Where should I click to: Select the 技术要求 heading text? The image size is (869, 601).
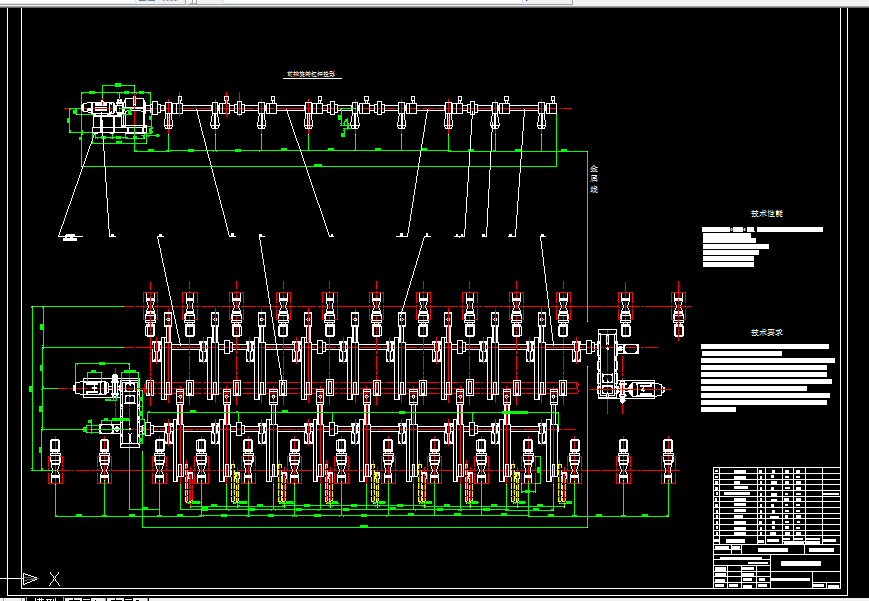click(766, 333)
